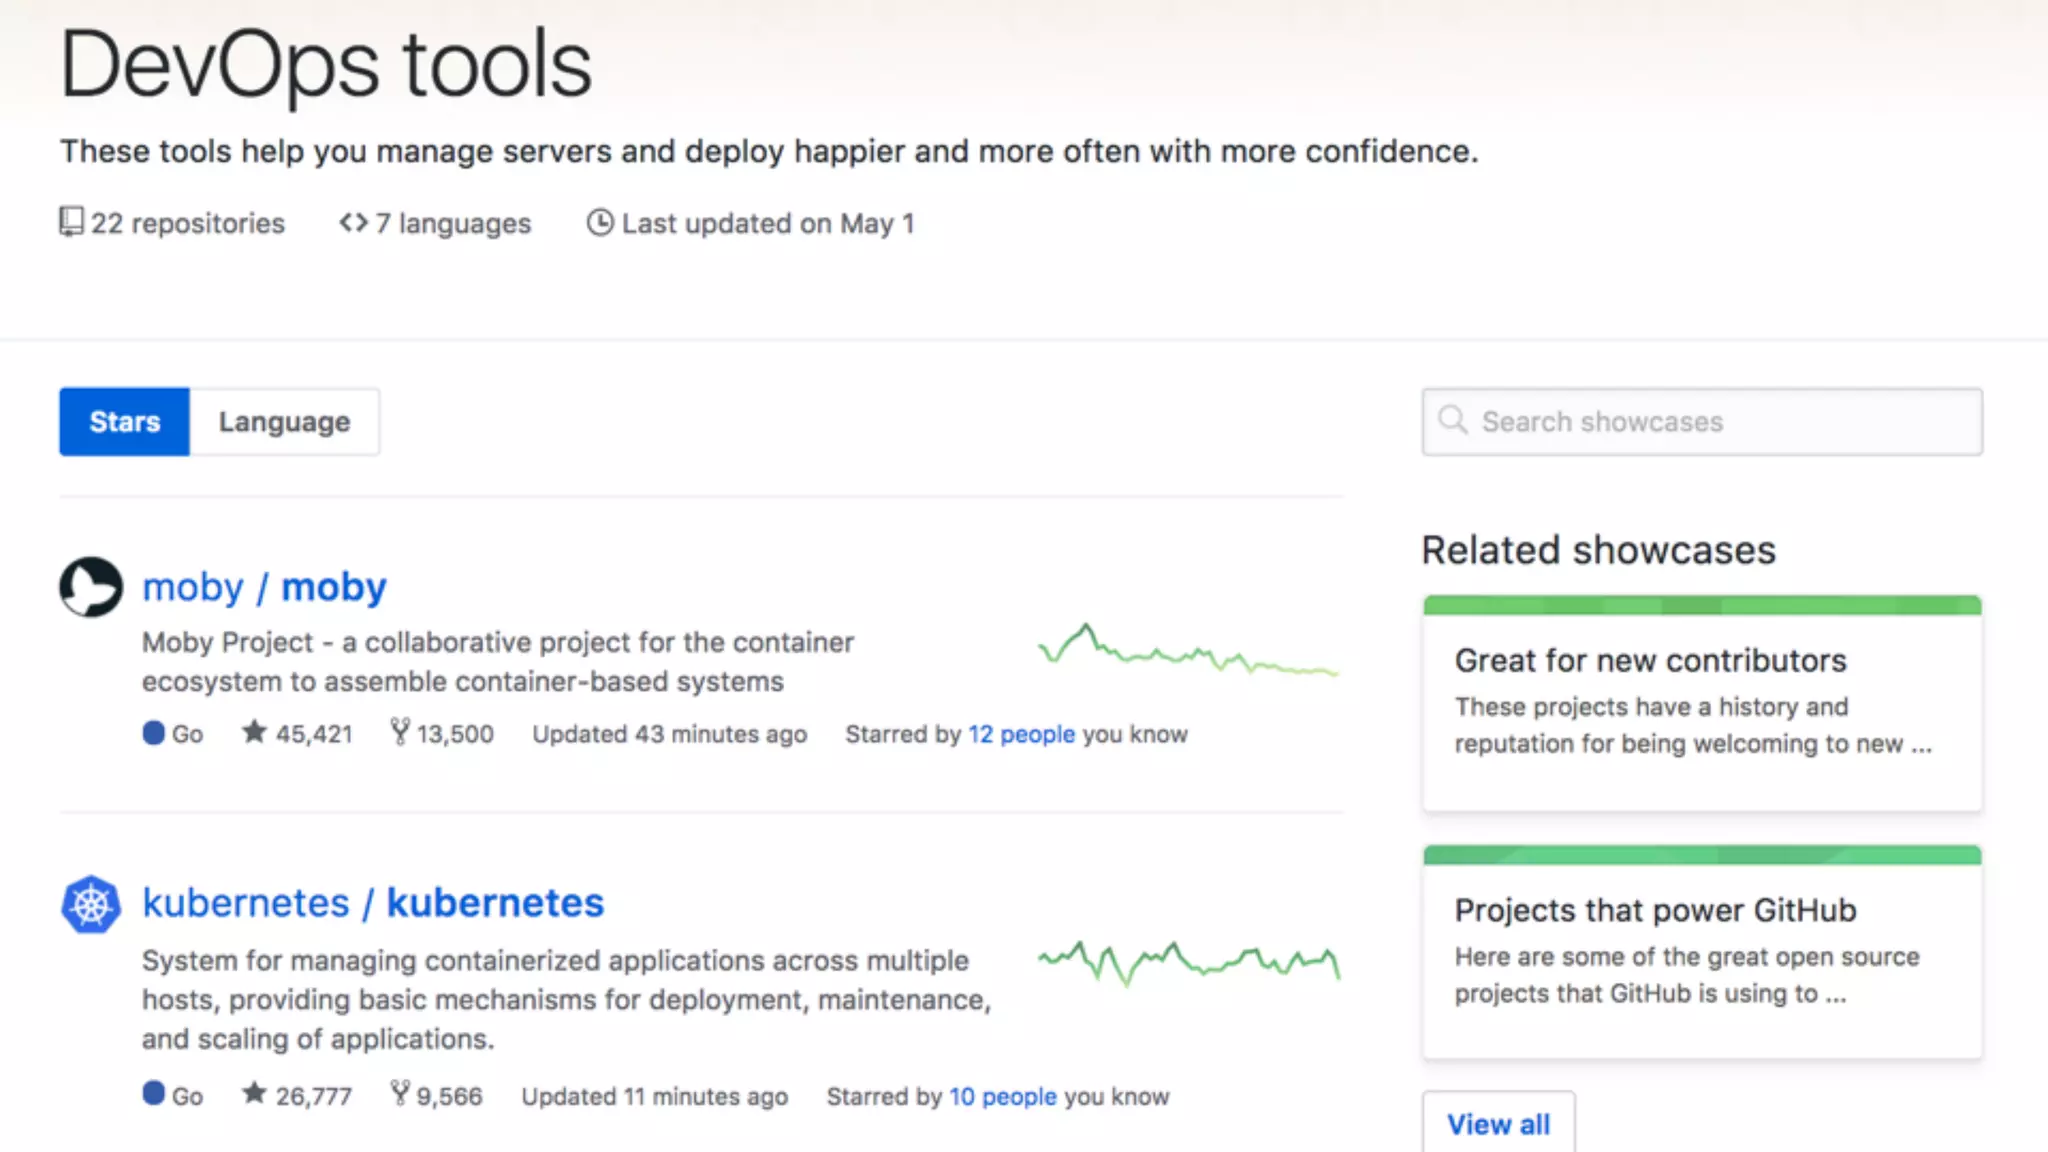Click the moby whale avatar icon
The height and width of the screenshot is (1152, 2048).
pyautogui.click(x=91, y=587)
